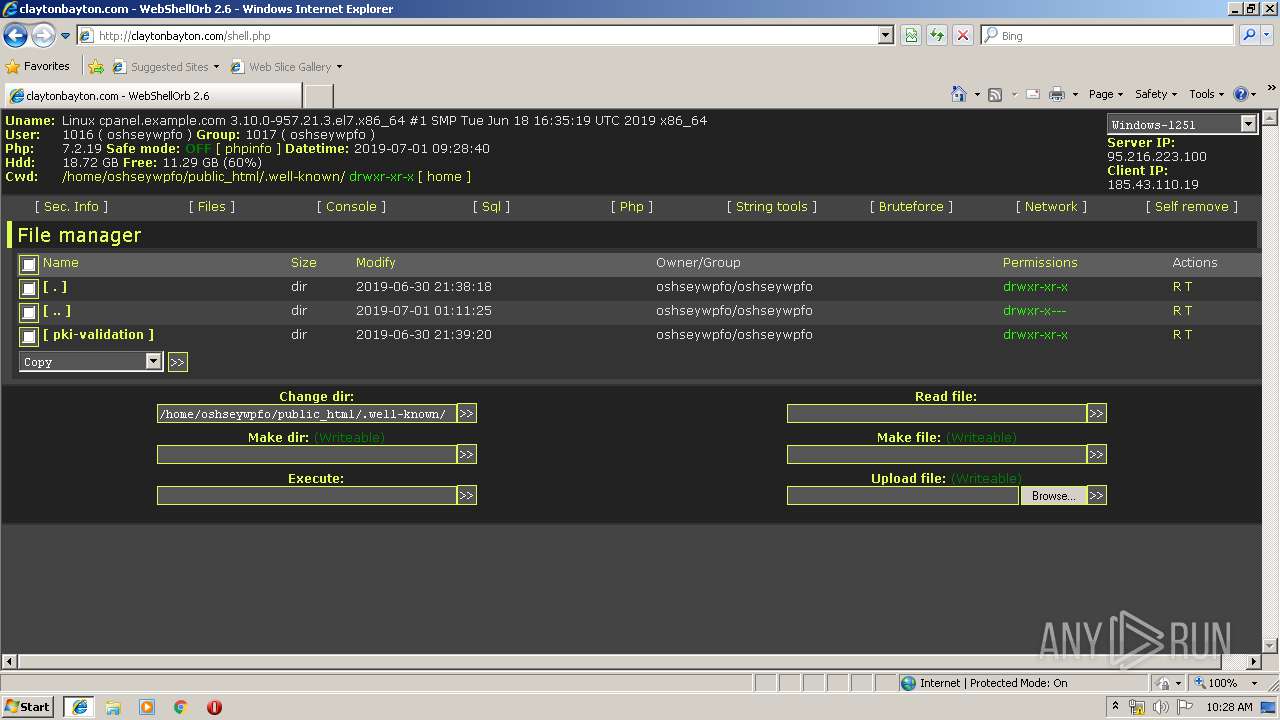Expand the Suggested Sites dropdown
The image size is (1280, 720).
click(x=216, y=67)
